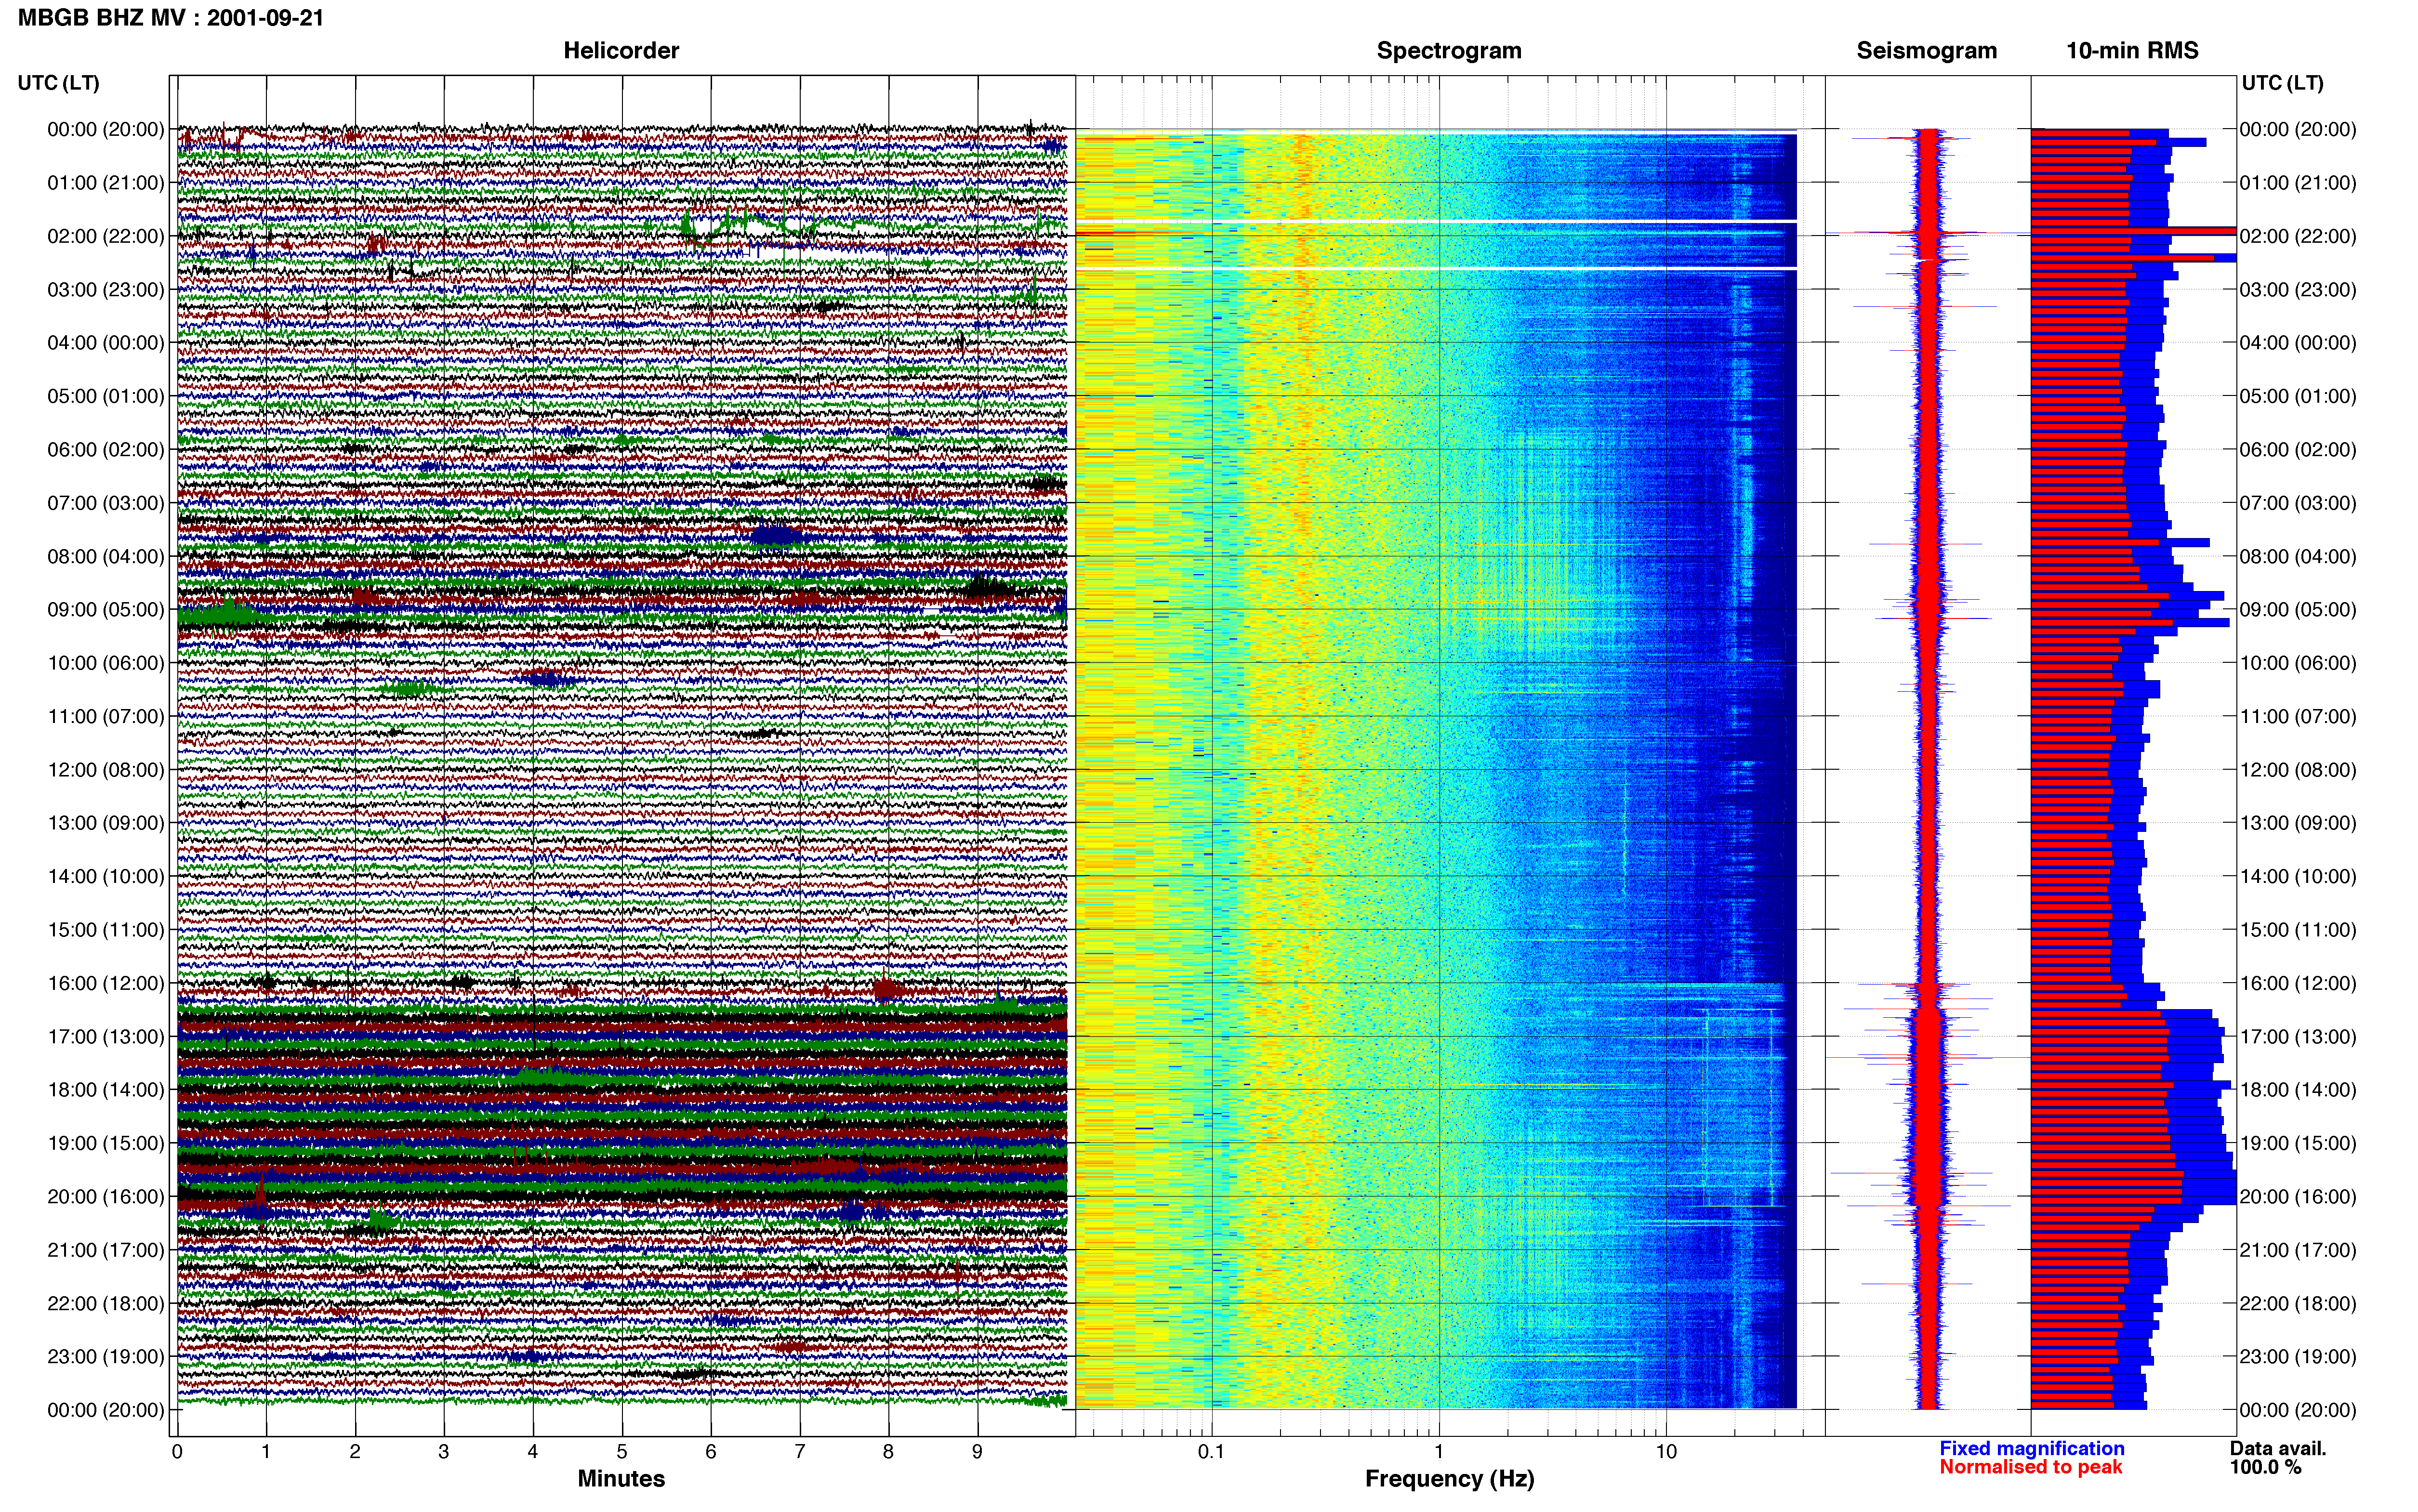Click the "Fixed magnification" legend text
The width and height of the screenshot is (2418, 1512).
2031,1448
